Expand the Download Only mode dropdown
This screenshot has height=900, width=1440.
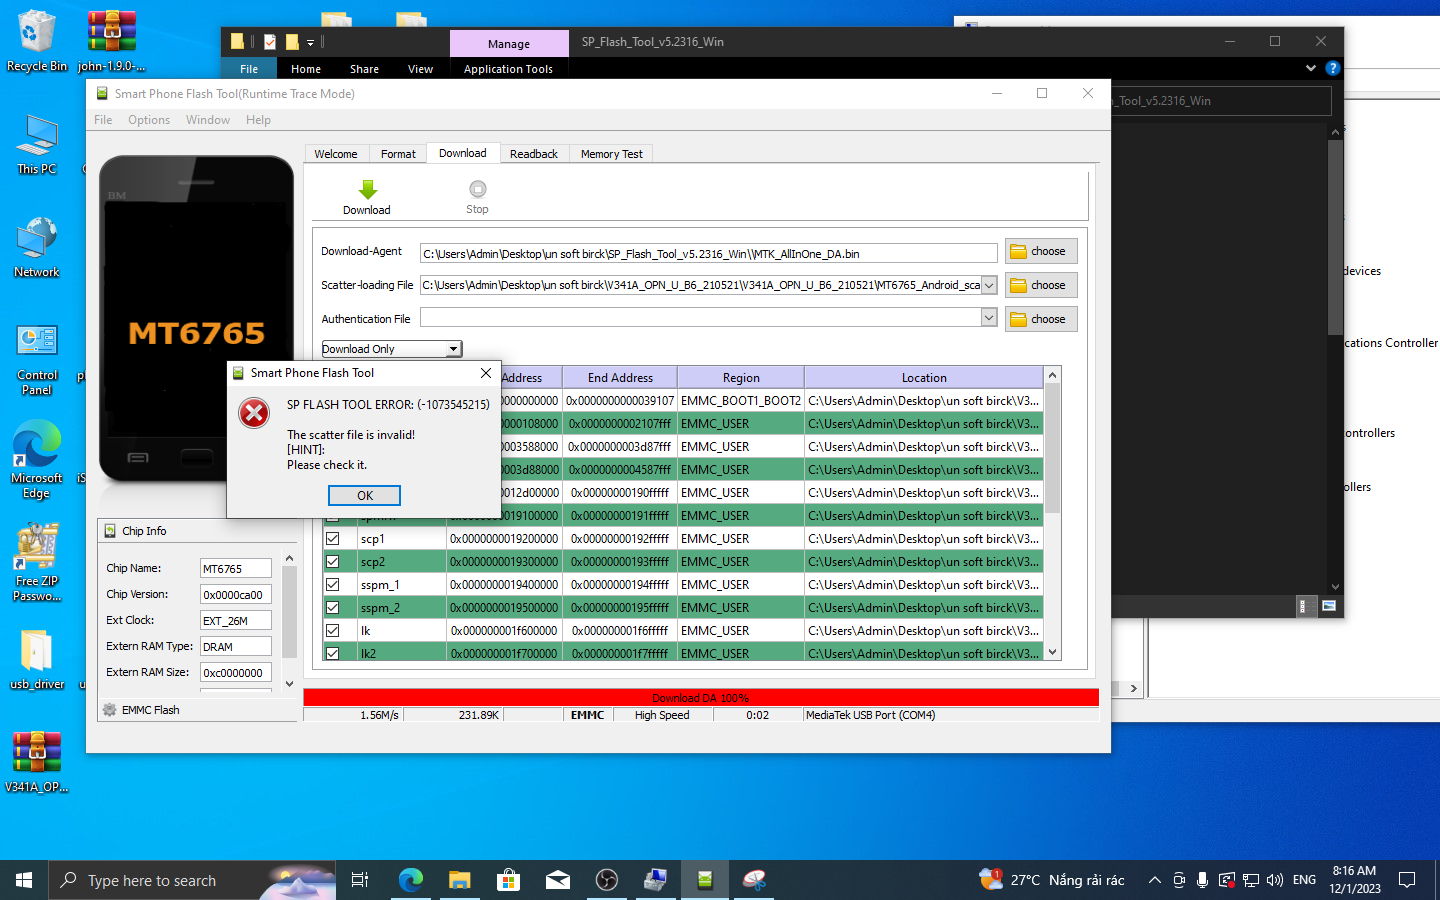click(453, 349)
